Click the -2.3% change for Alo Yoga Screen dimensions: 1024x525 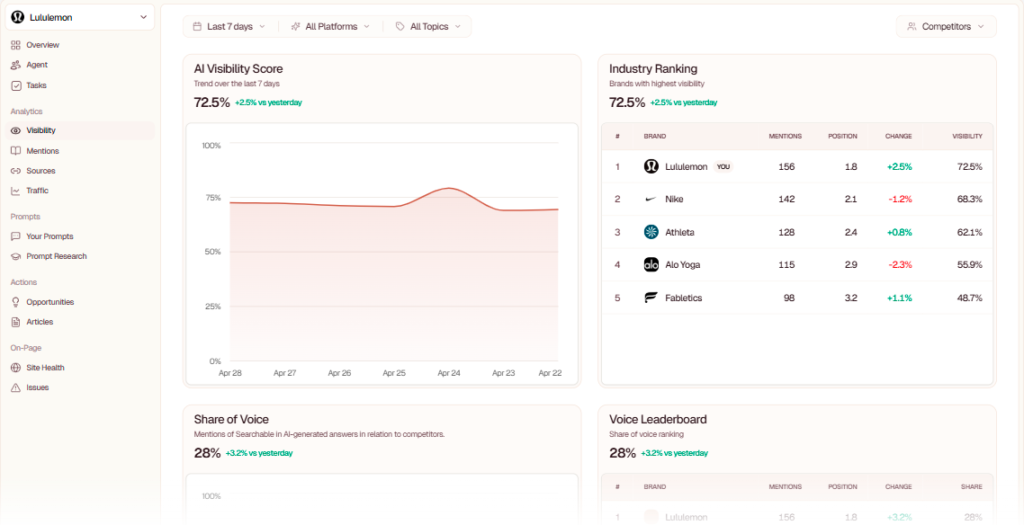[899, 264]
